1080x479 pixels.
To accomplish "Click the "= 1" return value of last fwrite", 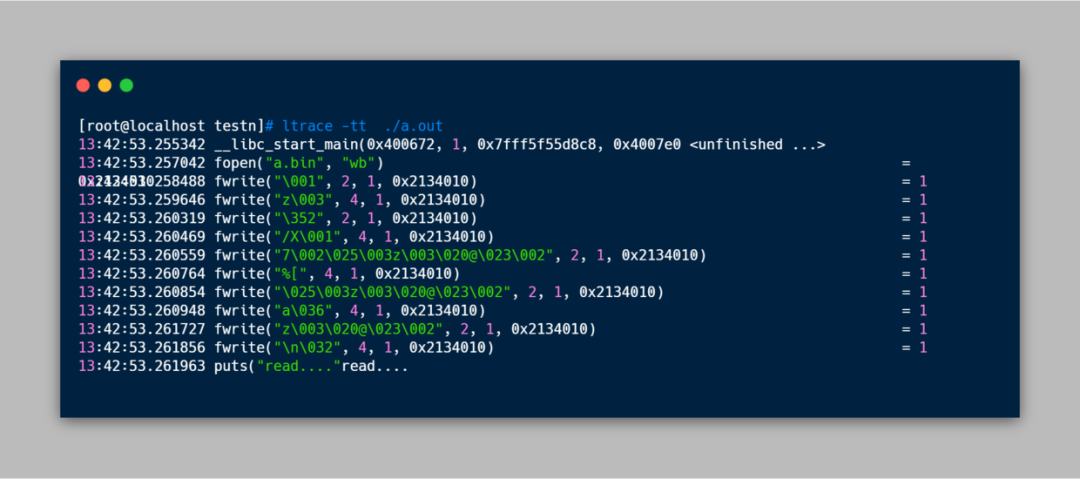I will point(914,349).
